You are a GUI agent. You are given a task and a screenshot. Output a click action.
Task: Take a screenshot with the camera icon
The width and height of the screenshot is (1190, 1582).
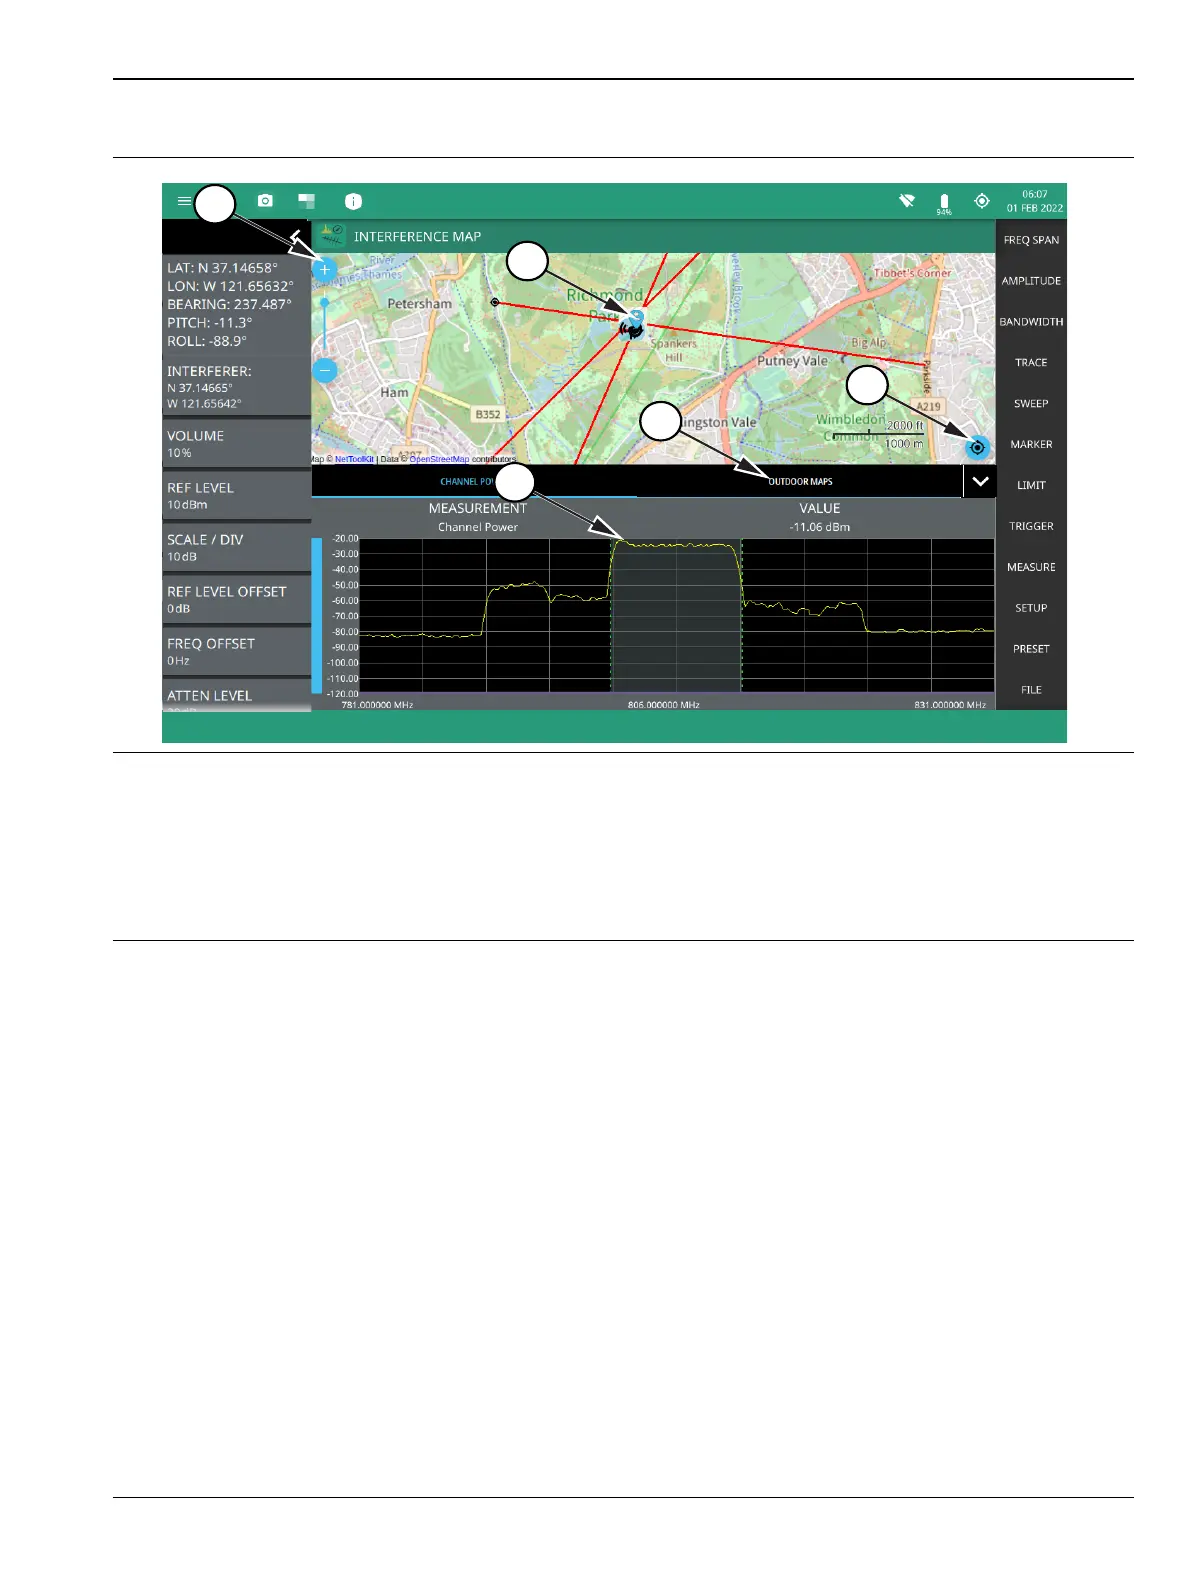(x=265, y=201)
